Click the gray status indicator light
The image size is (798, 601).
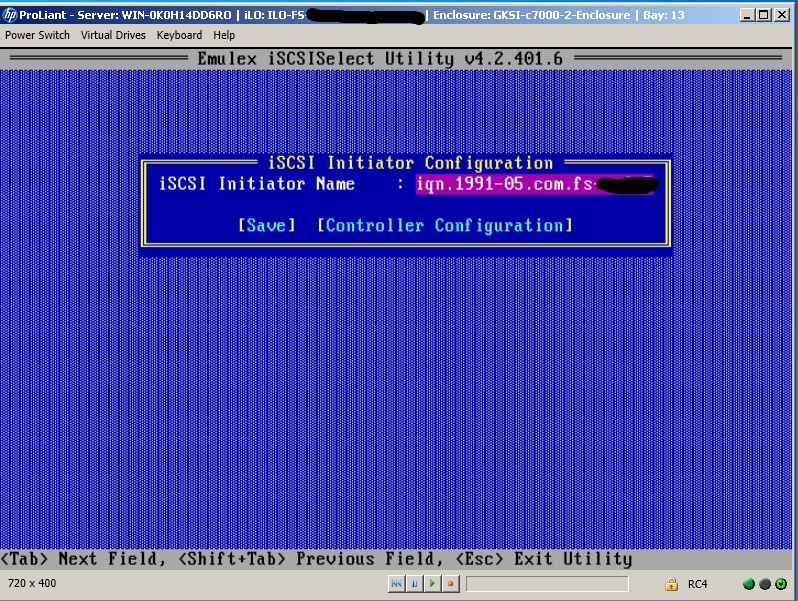coord(764,584)
